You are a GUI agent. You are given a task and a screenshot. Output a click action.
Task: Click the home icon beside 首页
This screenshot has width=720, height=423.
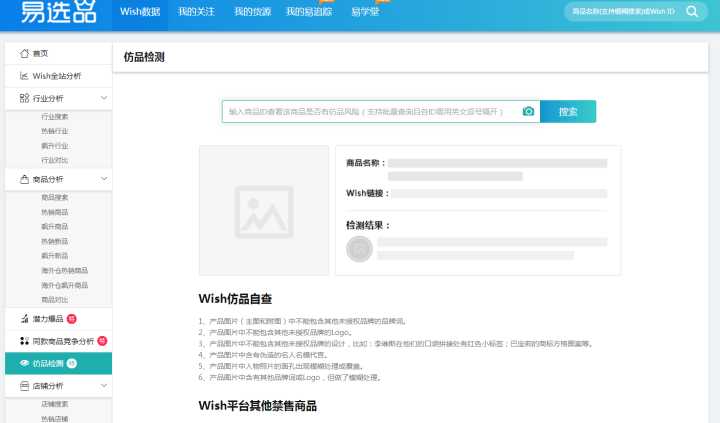[x=24, y=53]
